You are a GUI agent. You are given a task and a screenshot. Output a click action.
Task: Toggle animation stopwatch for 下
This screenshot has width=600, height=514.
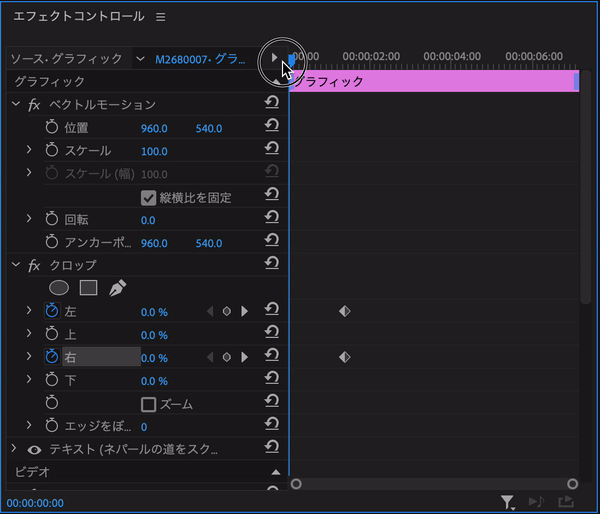[x=52, y=380]
